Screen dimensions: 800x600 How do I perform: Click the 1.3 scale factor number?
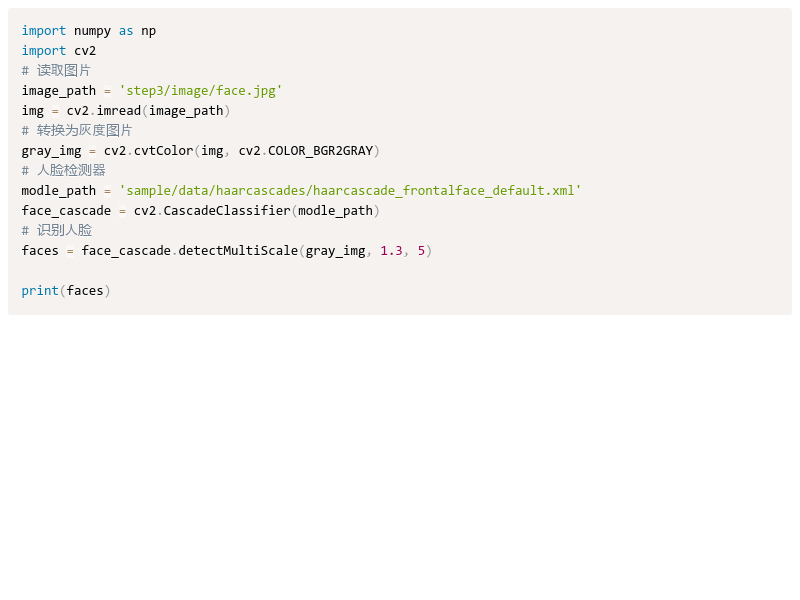click(391, 251)
